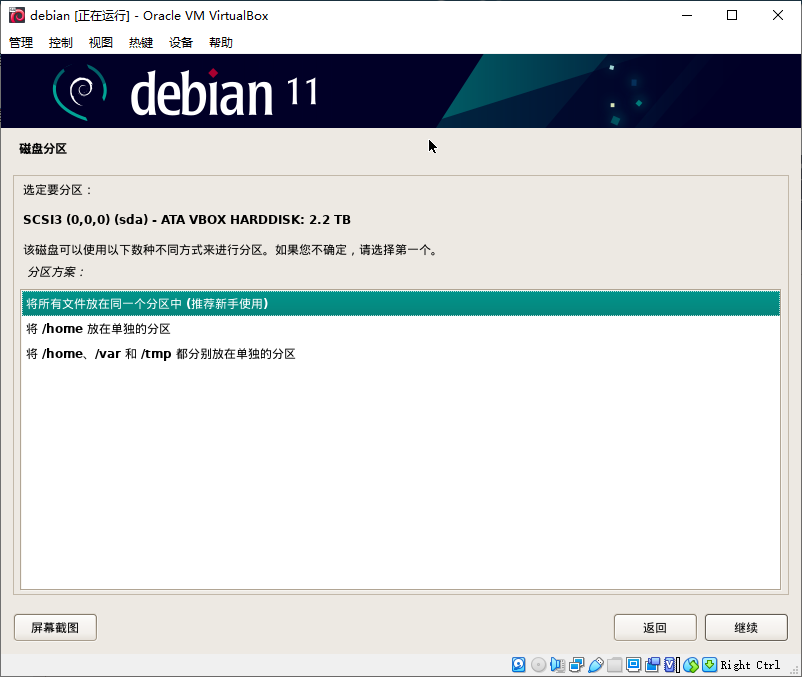Select 将 /home 放在单独的分区 option

(x=401, y=329)
